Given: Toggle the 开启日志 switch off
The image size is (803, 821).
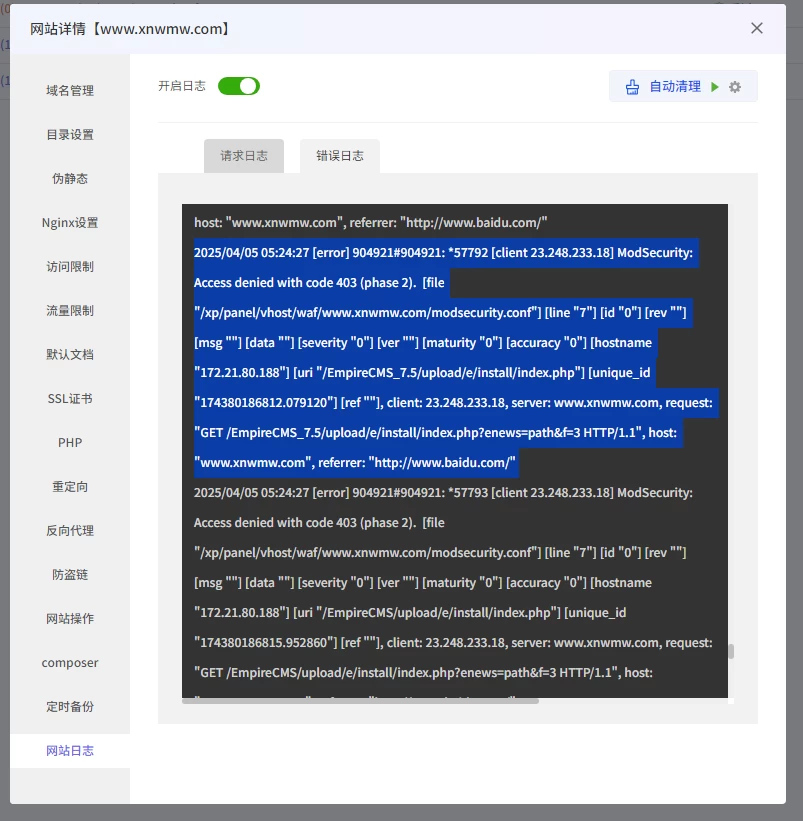Looking at the screenshot, I should pos(238,86).
